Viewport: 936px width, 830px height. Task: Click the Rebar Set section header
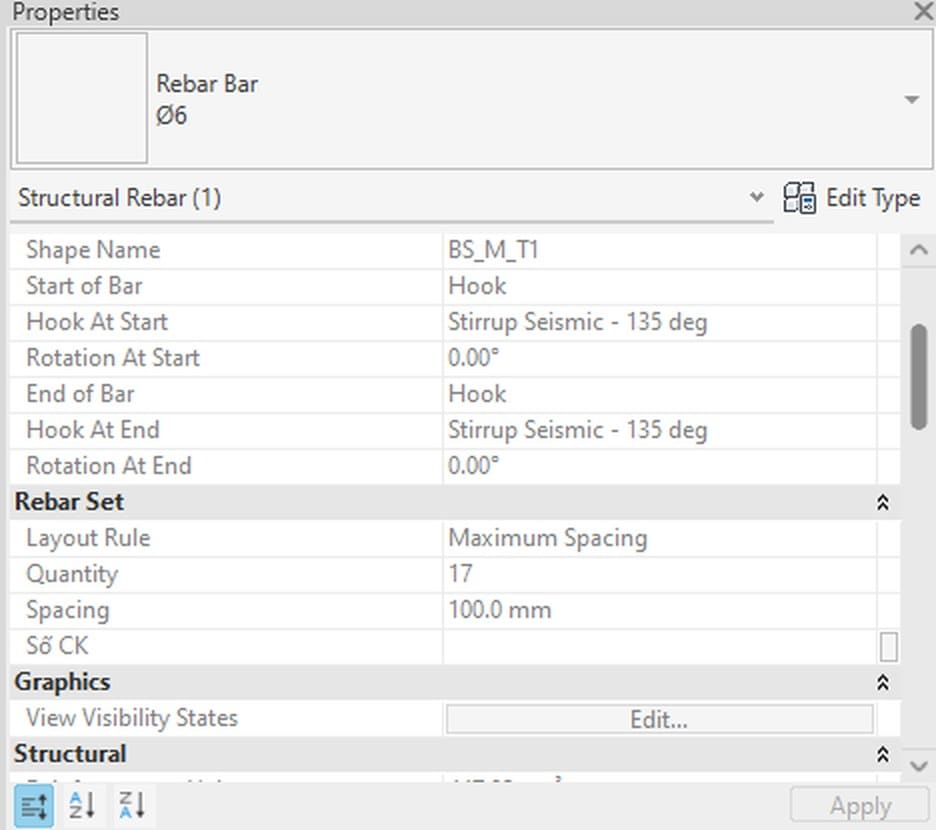pyautogui.click(x=455, y=502)
